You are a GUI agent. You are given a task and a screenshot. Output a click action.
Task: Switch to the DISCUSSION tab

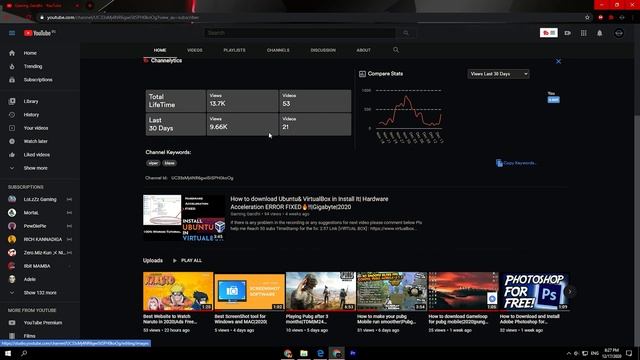[323, 50]
